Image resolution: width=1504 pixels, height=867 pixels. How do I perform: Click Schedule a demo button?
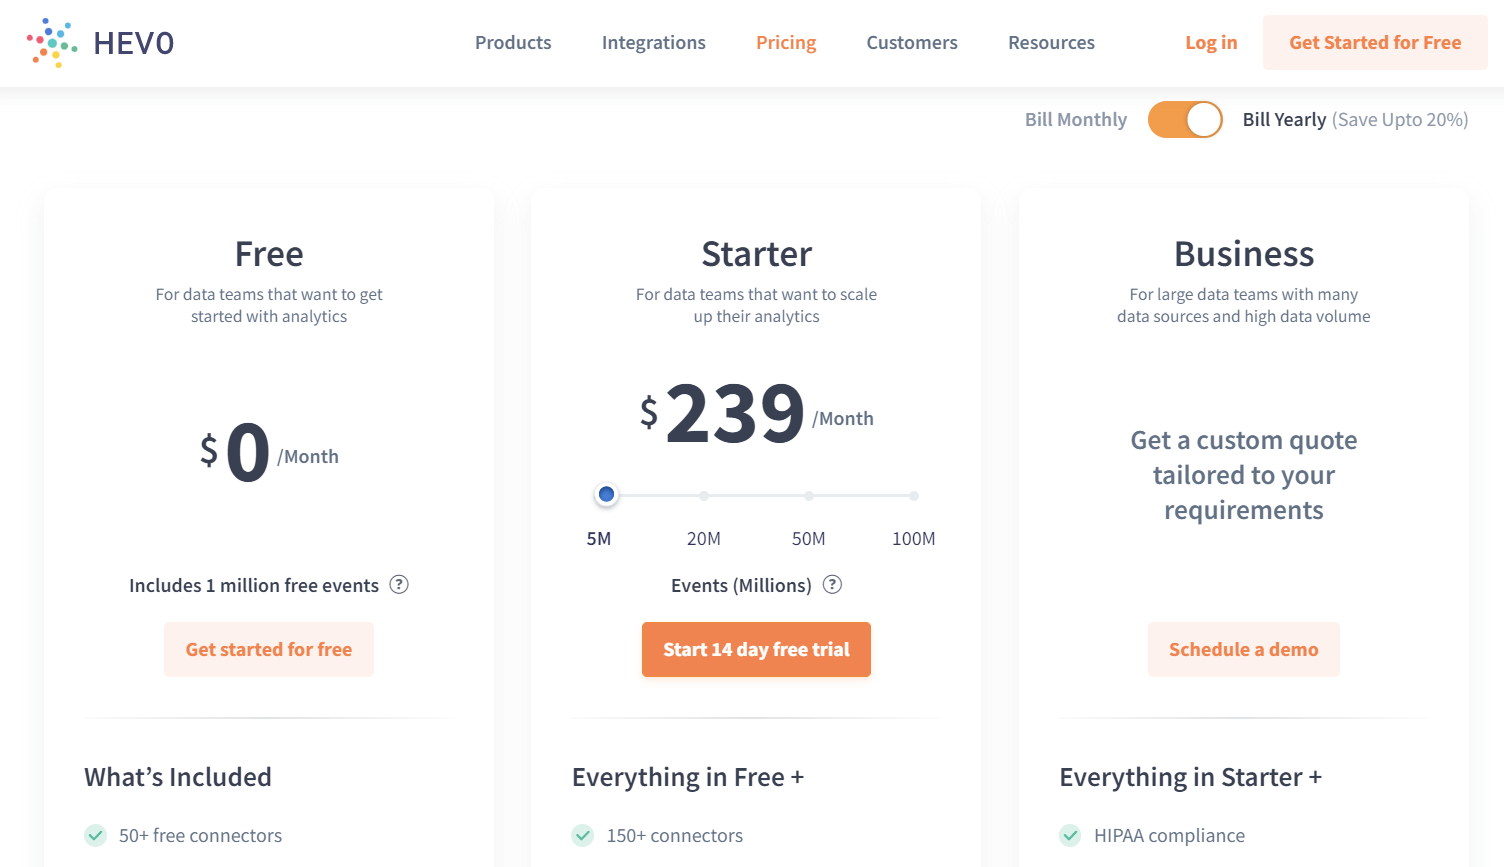pyautogui.click(x=1243, y=650)
